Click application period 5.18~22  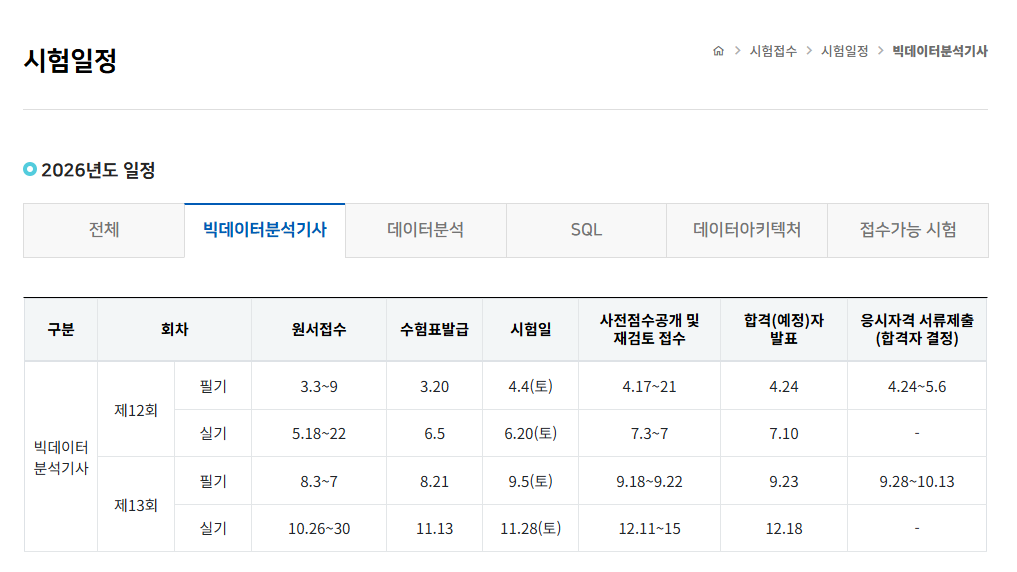[x=319, y=433]
